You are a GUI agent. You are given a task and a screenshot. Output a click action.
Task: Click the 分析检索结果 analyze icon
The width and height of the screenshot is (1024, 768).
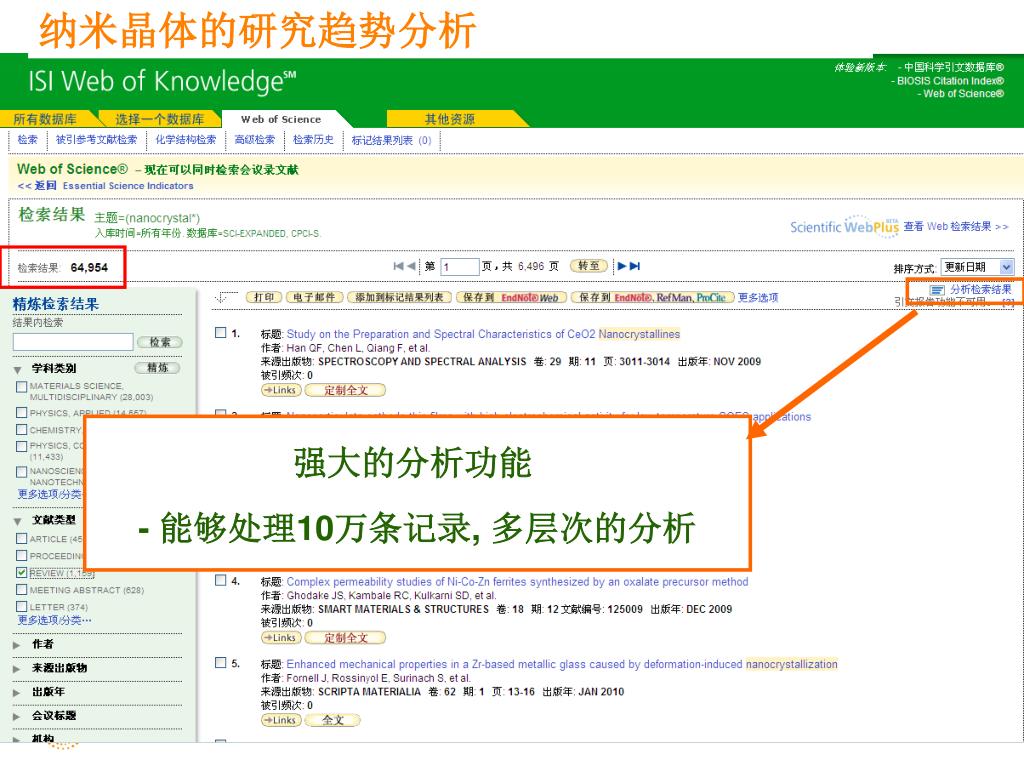(937, 289)
